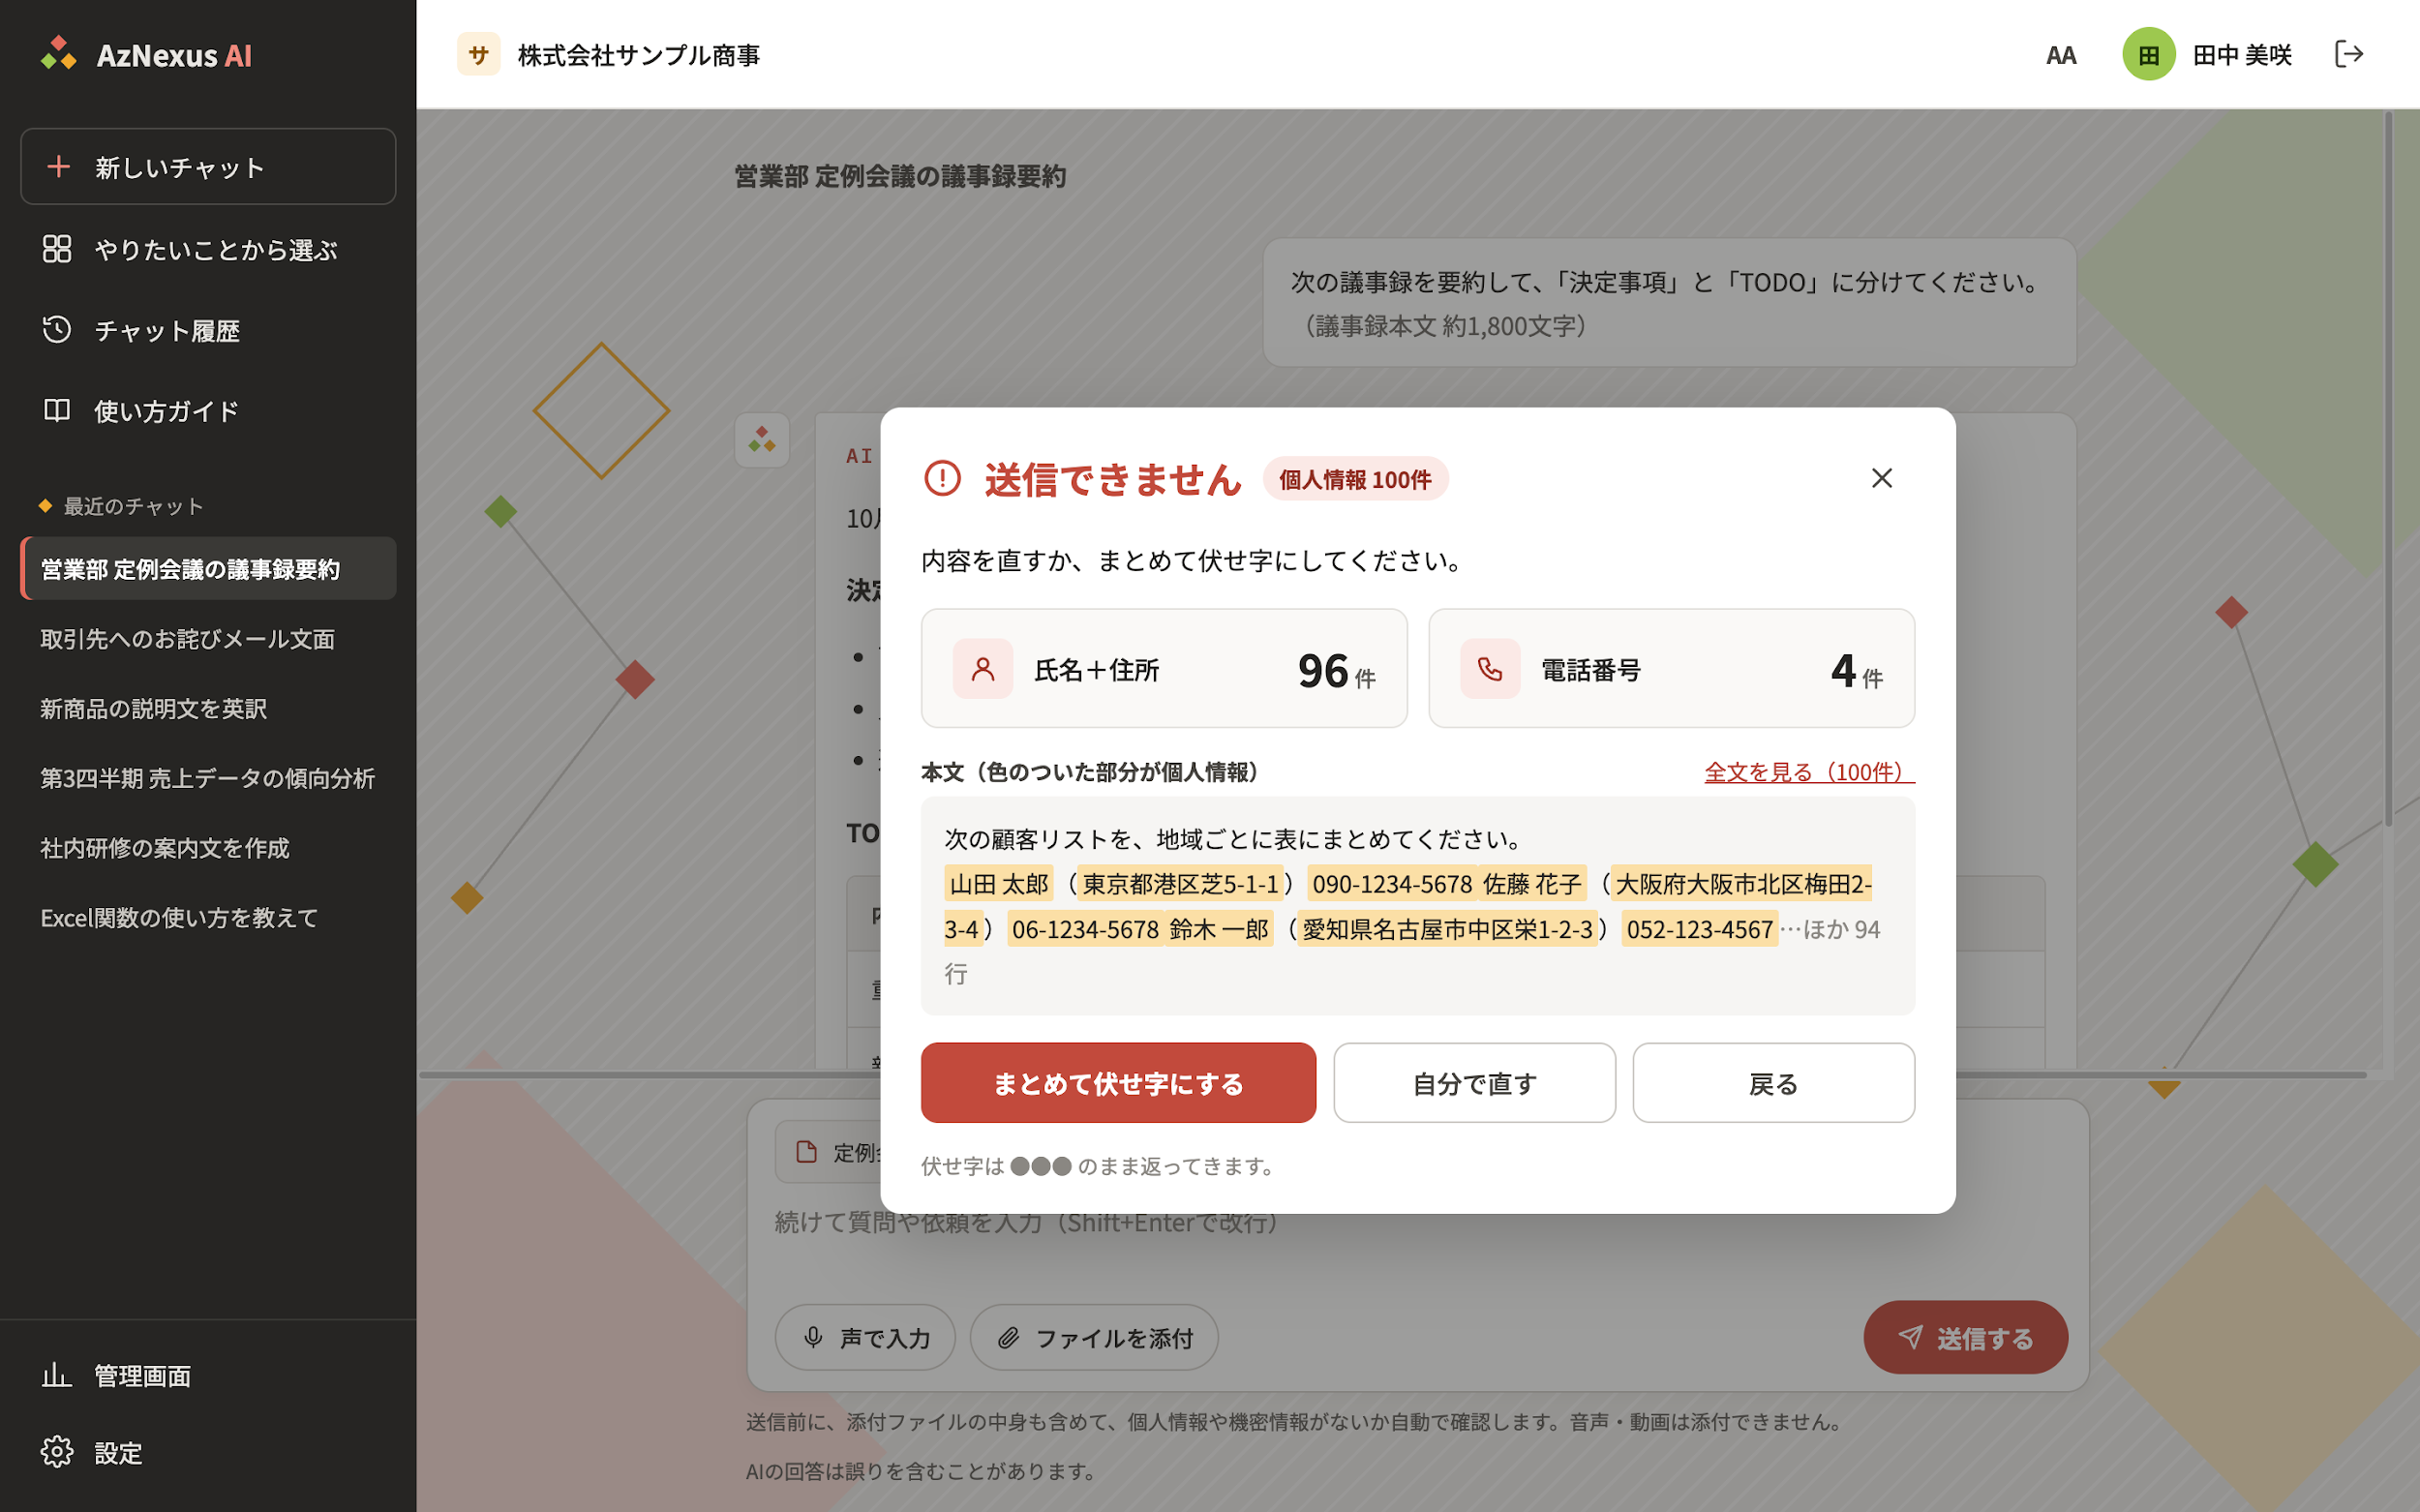Click 田中 美咲 user name
Viewport: 2420px width, 1512px height.
click(2242, 55)
